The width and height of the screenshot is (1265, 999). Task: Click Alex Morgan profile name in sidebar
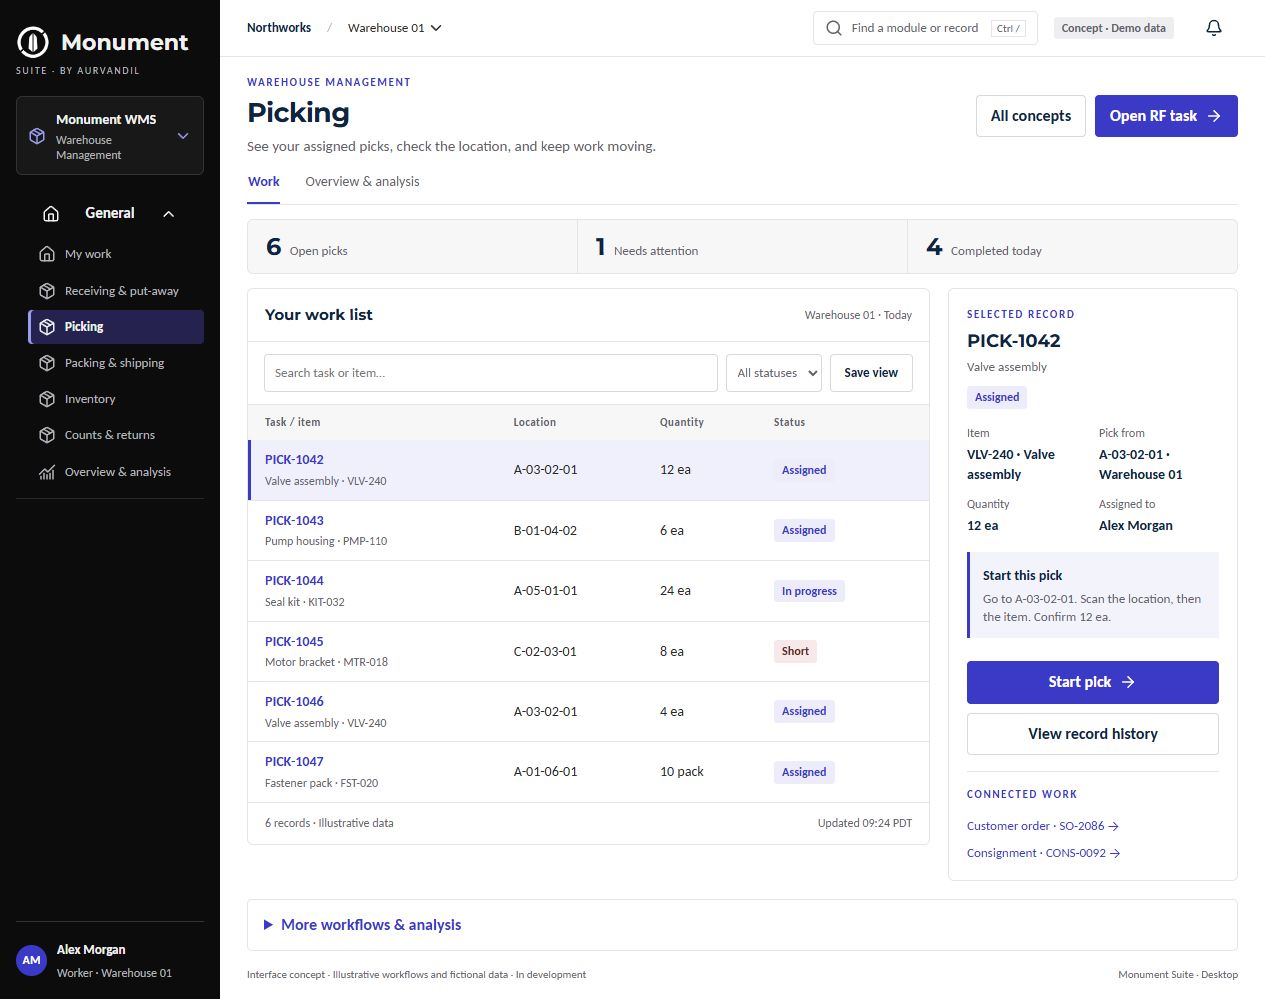pos(91,950)
